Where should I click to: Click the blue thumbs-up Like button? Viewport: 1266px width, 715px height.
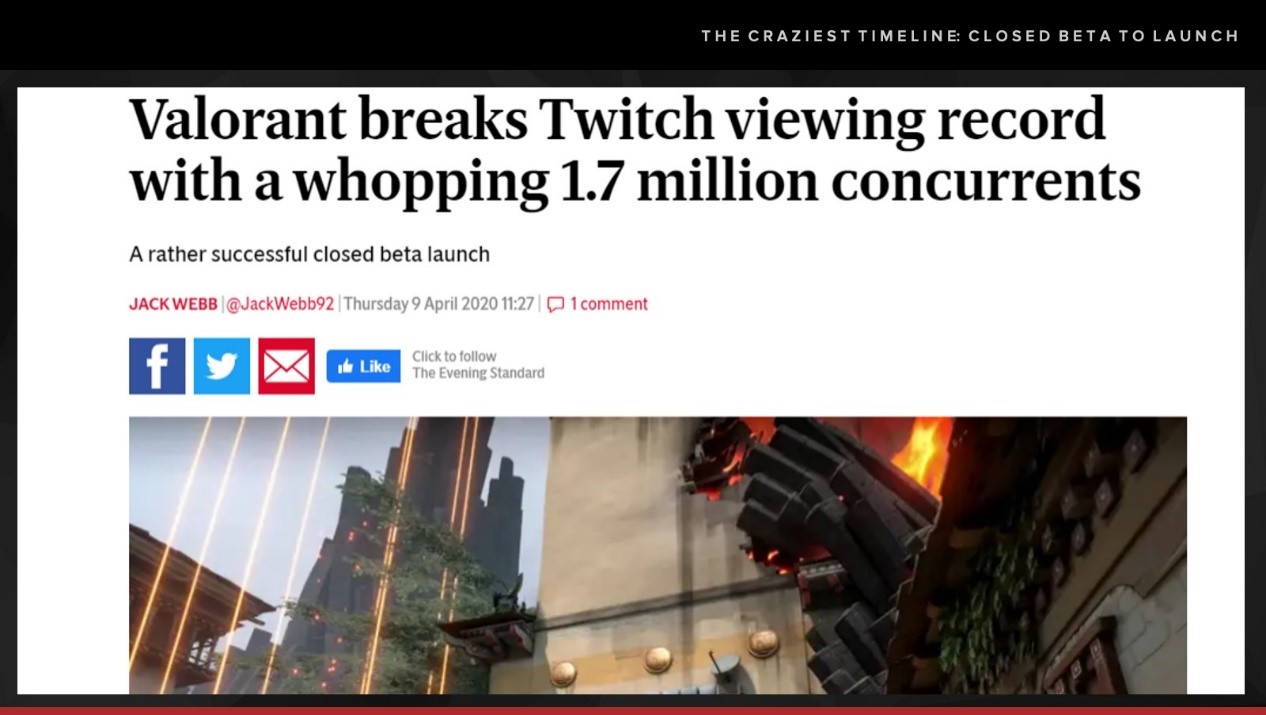point(364,366)
